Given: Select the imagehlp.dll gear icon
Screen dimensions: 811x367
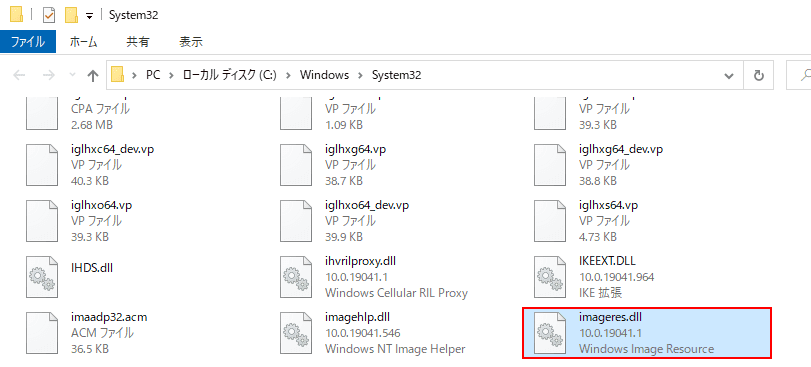Looking at the screenshot, I should 296,332.
